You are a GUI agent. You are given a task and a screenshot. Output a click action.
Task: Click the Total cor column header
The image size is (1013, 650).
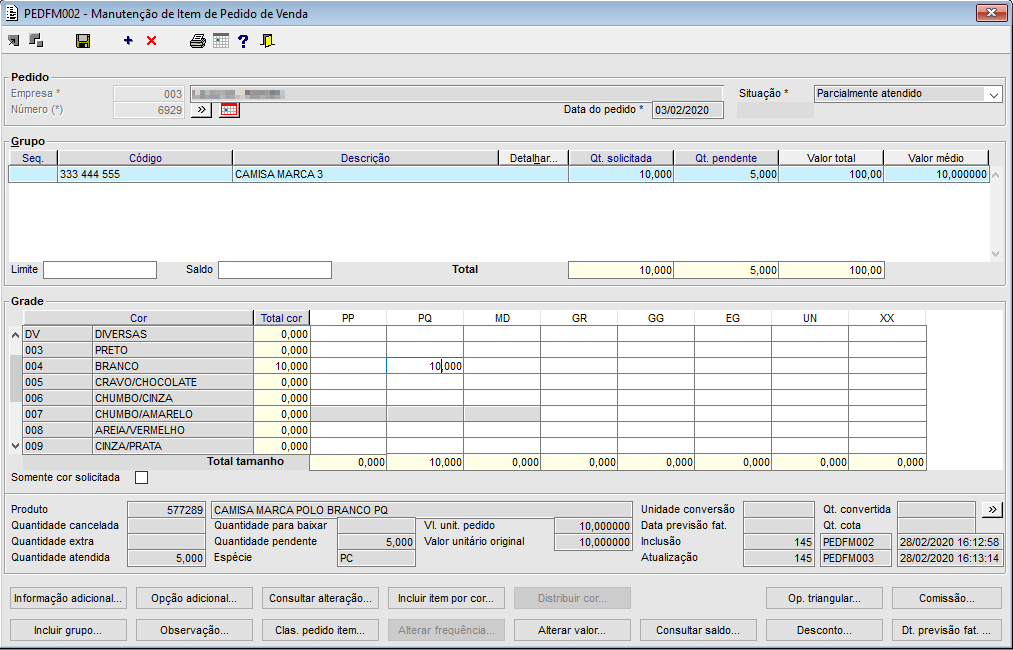[281, 318]
